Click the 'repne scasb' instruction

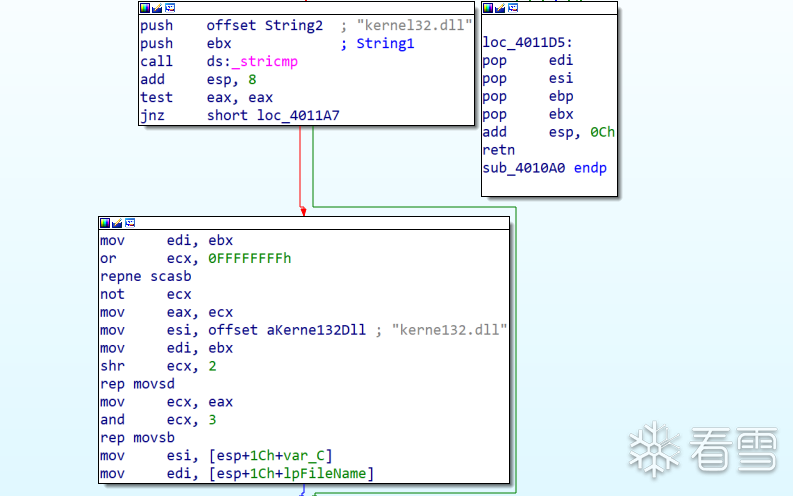click(146, 277)
